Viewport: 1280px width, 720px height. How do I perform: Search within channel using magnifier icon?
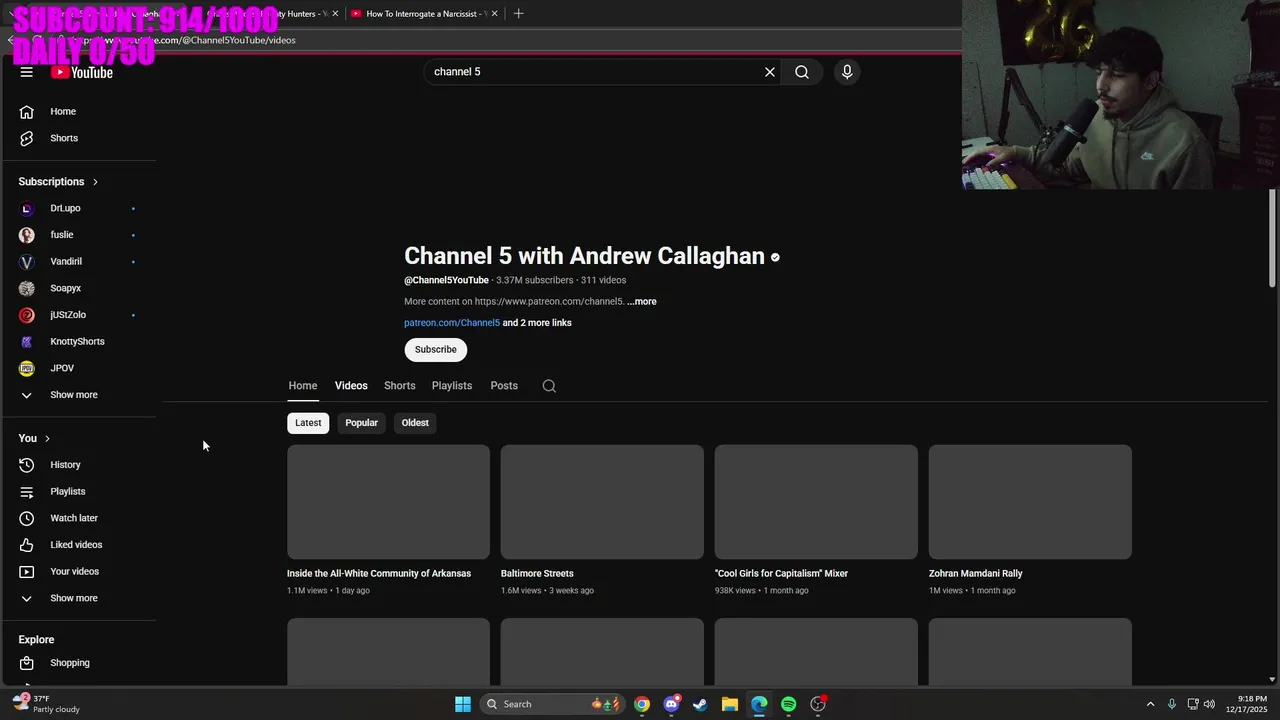(x=549, y=386)
